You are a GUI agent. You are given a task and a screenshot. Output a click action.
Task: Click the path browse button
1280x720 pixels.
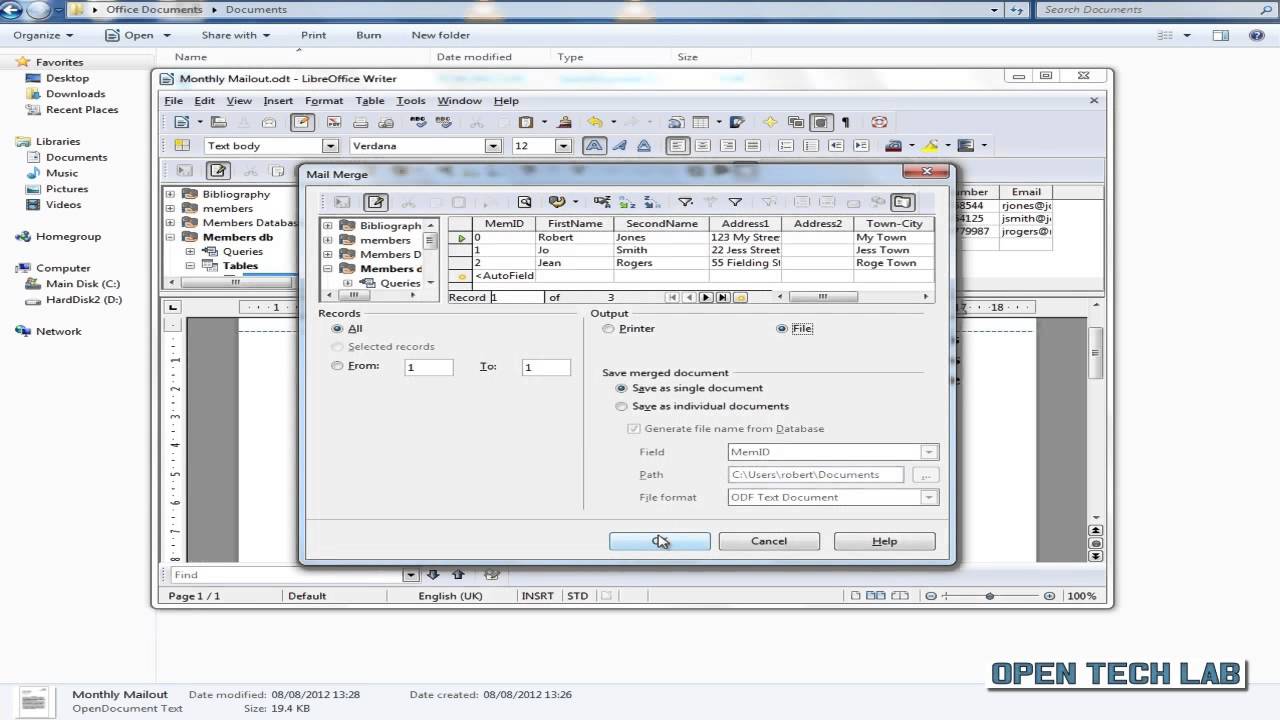point(926,475)
